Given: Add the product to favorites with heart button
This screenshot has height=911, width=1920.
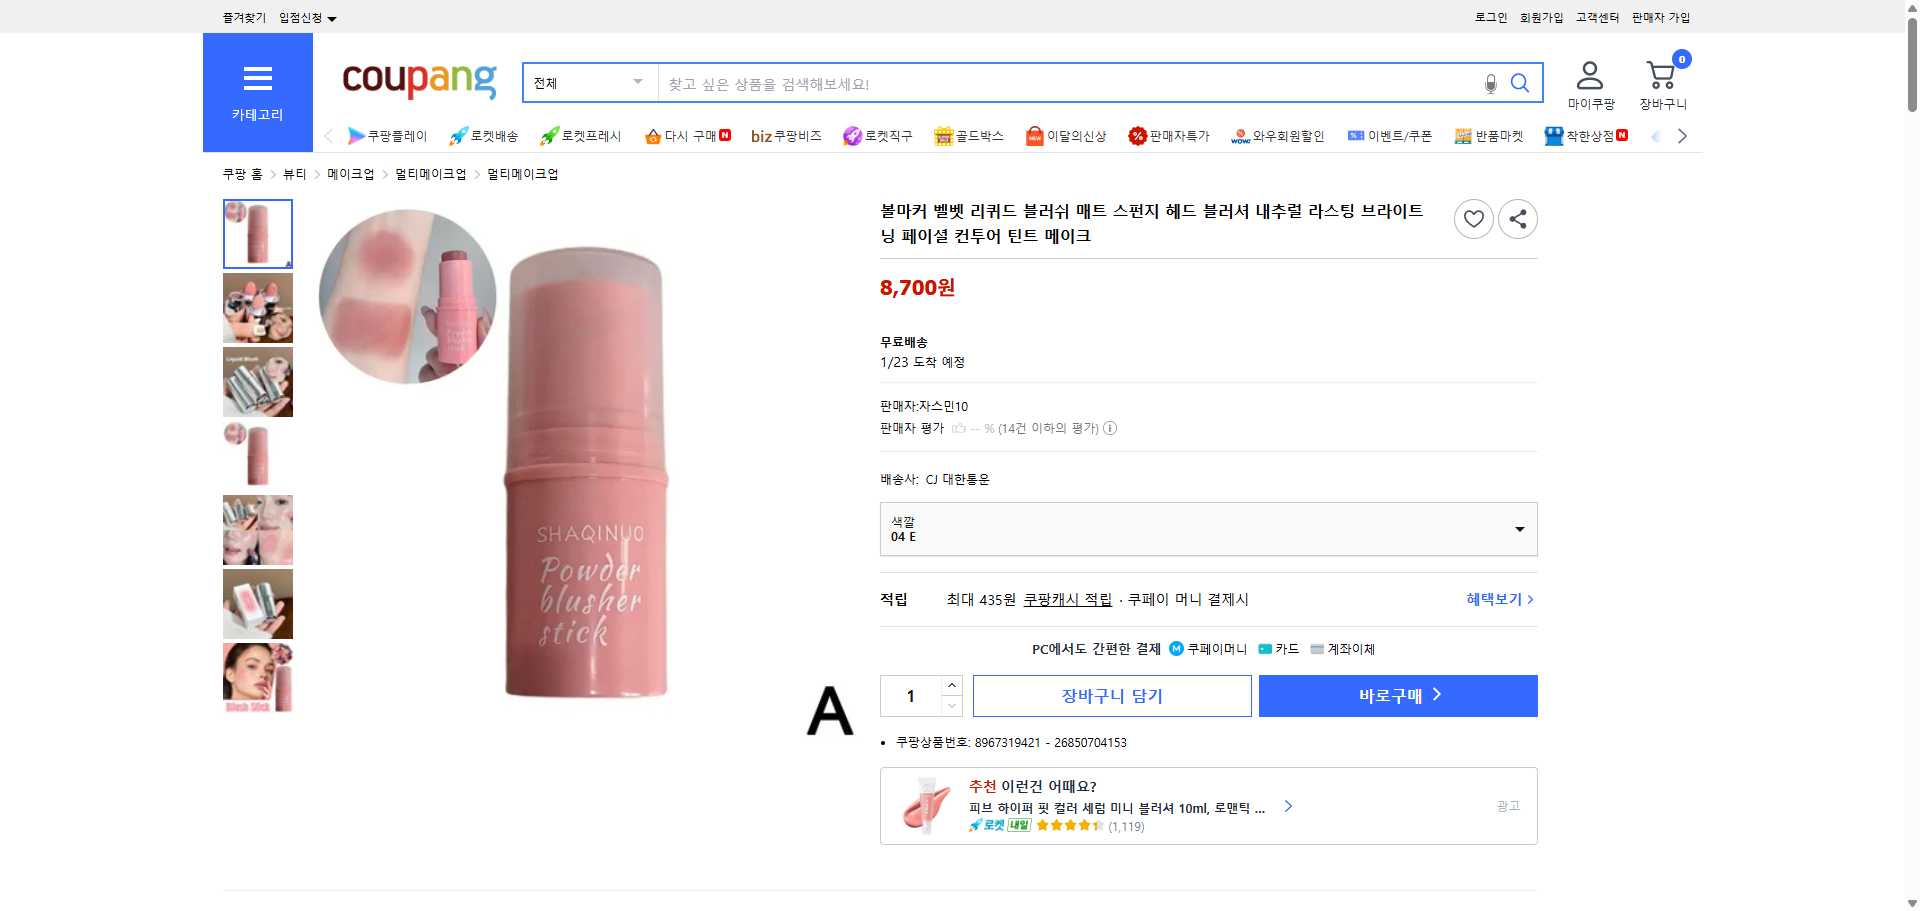Looking at the screenshot, I should (x=1473, y=218).
